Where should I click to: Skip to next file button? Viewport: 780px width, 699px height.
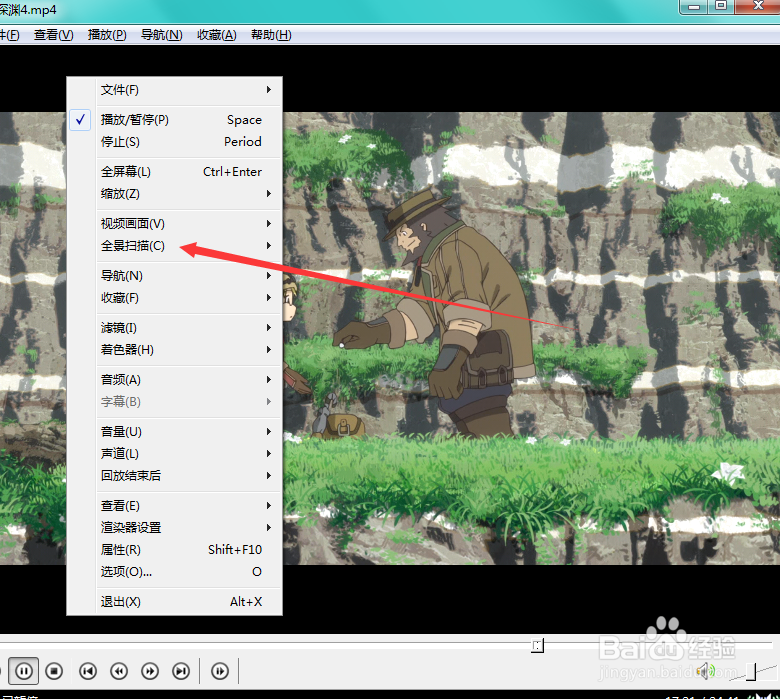pos(181,671)
